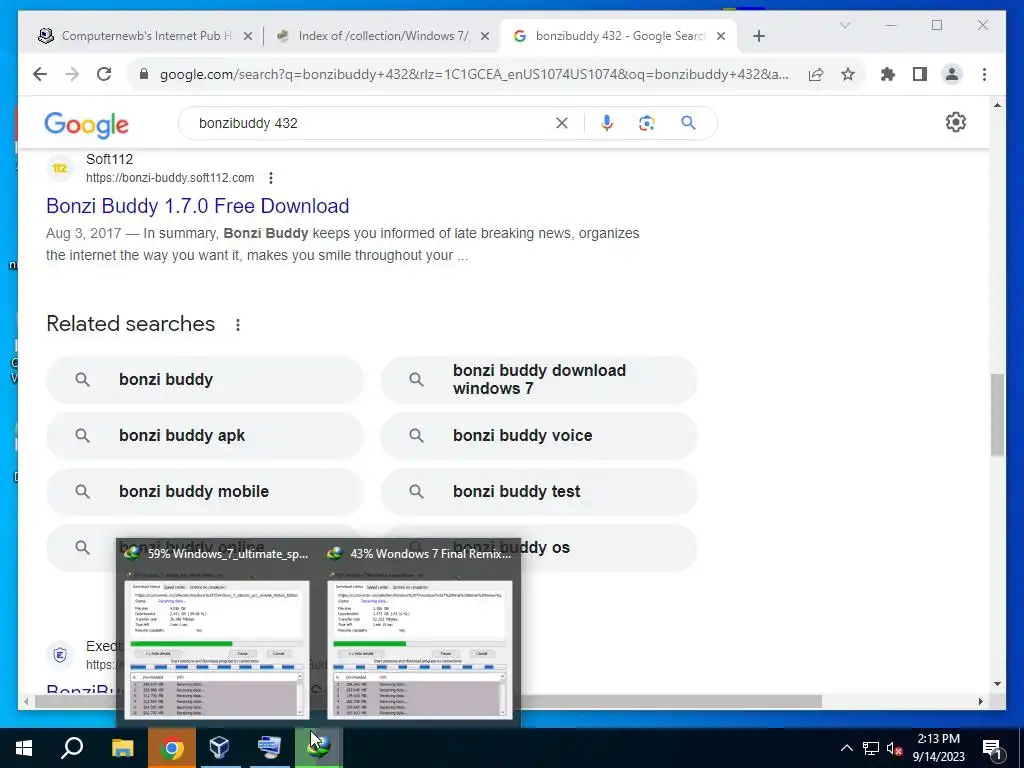Bookmark this page with the star icon
This screenshot has width=1024, height=768.
(x=848, y=74)
